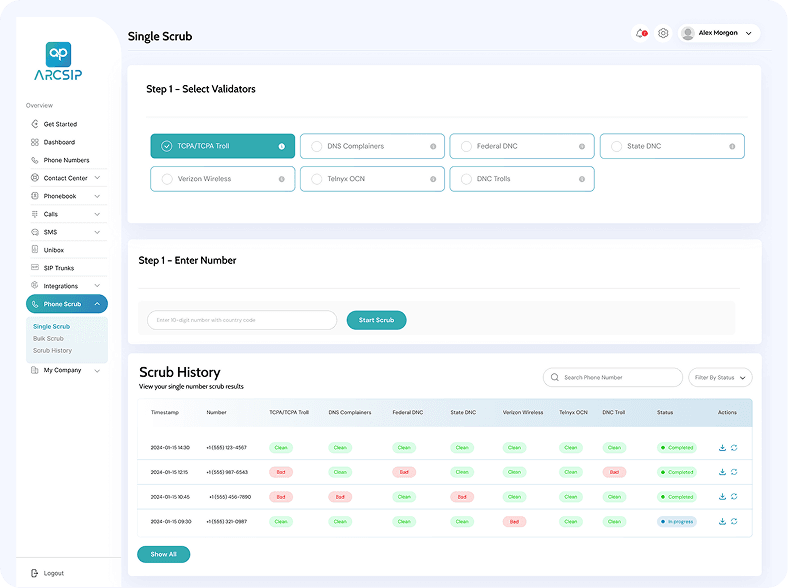Enable the State DNC validator
The width and height of the screenshot is (788, 588).
pyautogui.click(x=672, y=147)
